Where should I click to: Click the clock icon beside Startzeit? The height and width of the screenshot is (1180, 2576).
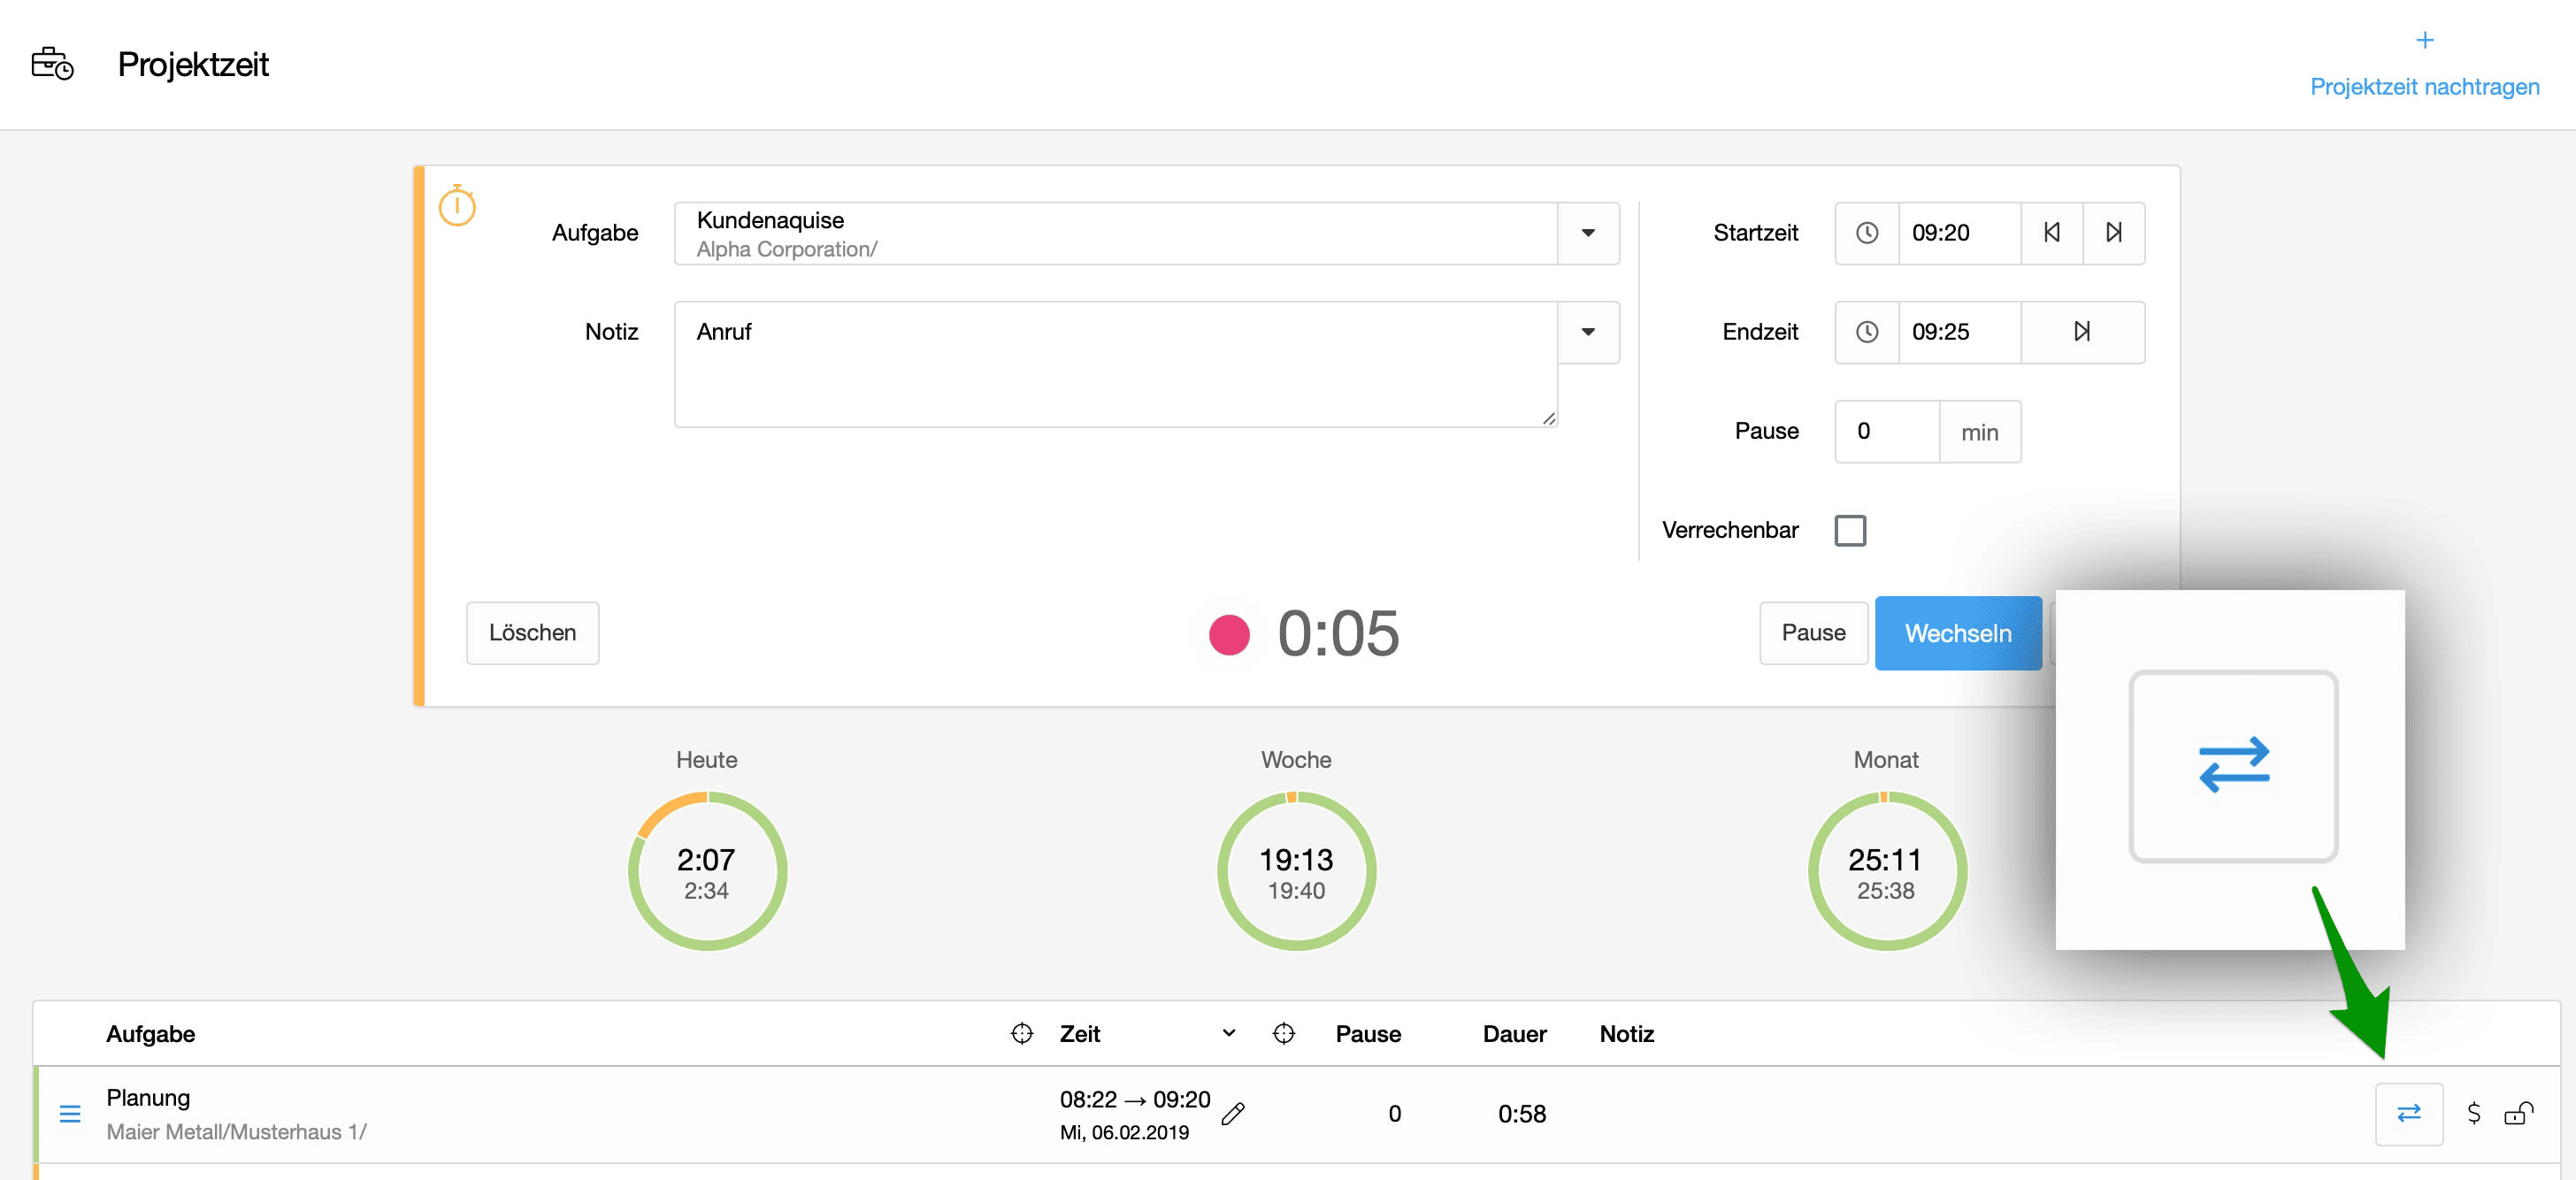(1867, 233)
